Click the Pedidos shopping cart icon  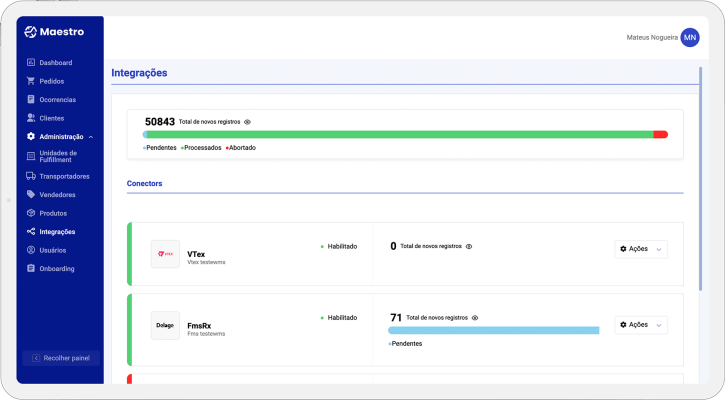coord(31,81)
